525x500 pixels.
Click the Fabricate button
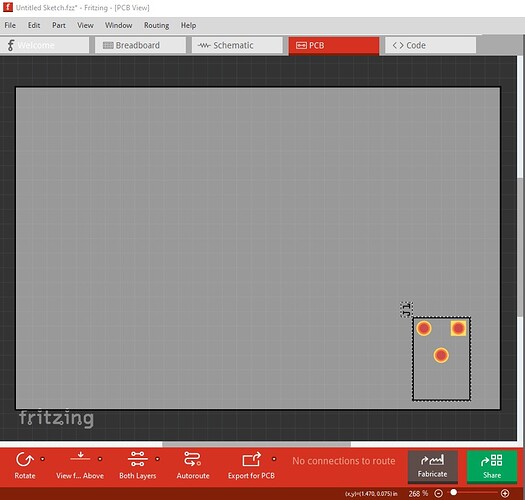(432, 467)
